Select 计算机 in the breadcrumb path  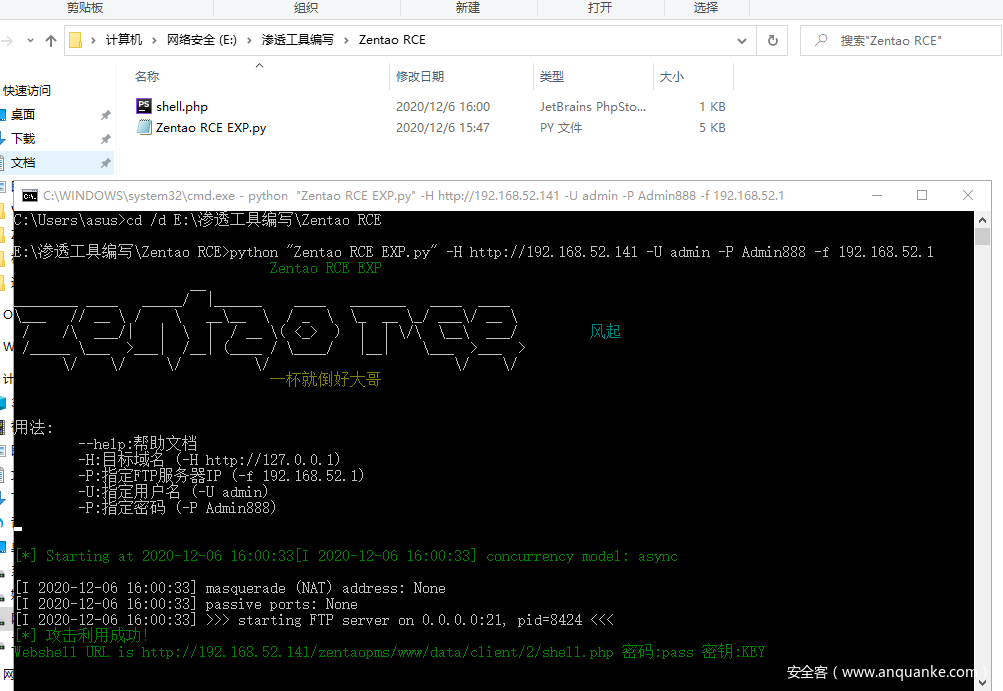123,40
